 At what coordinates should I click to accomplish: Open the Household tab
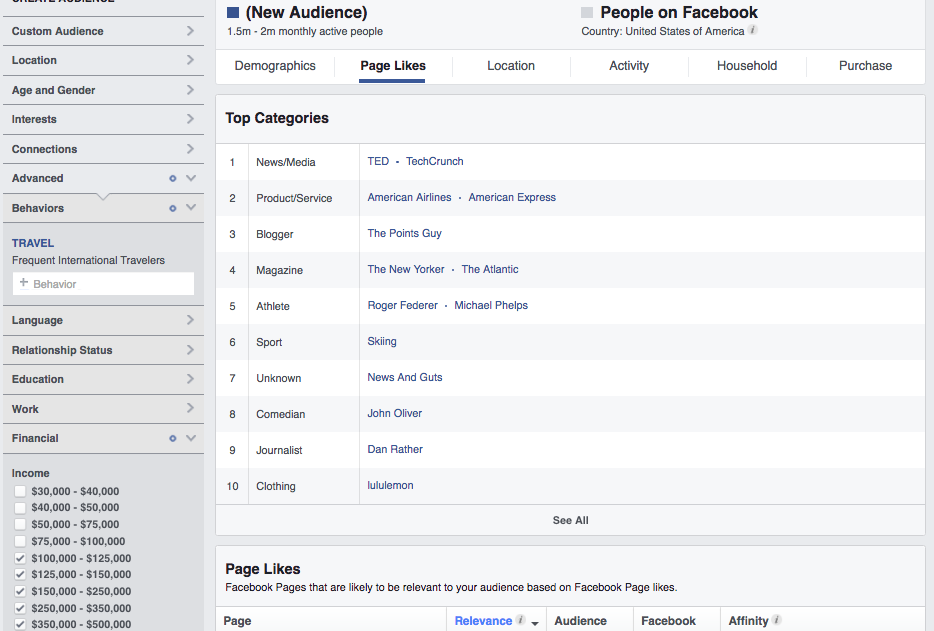click(x=746, y=65)
